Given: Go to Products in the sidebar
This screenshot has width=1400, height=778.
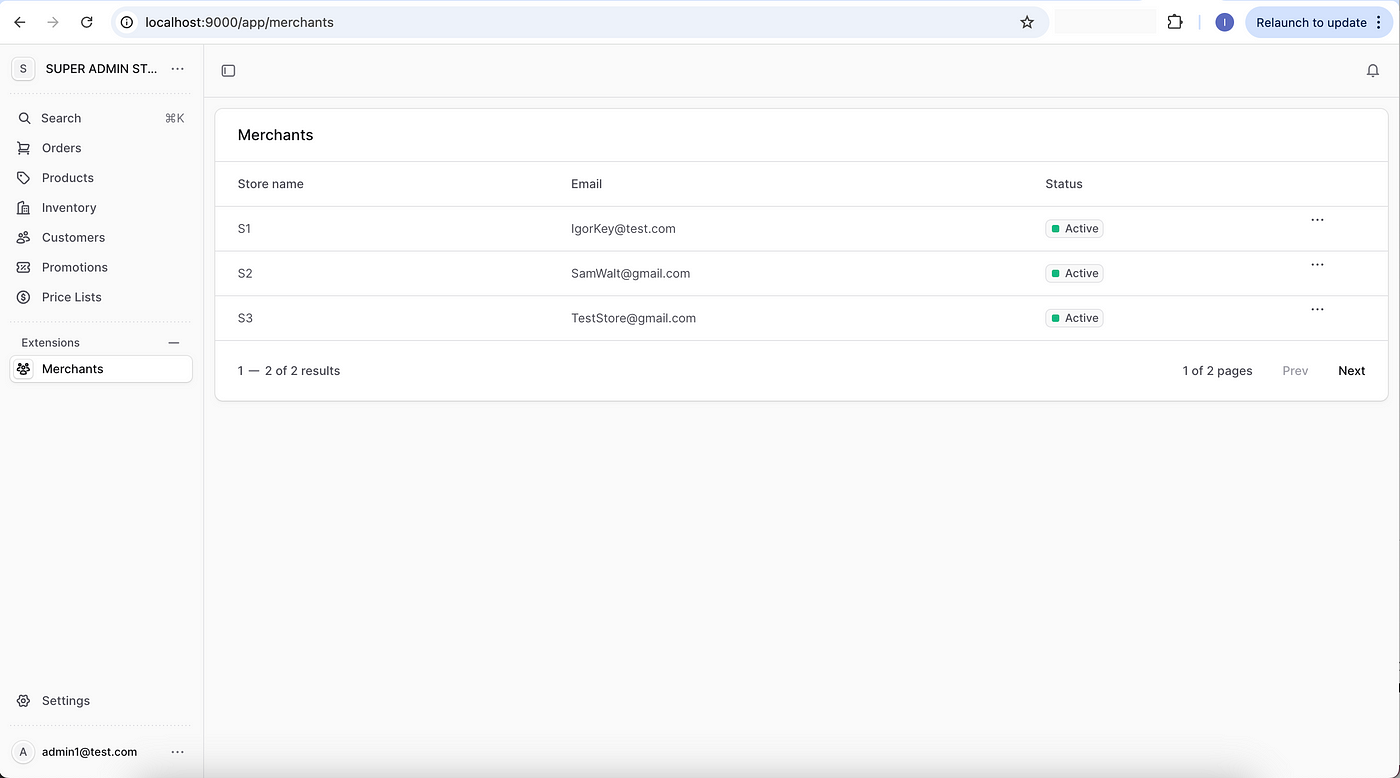Looking at the screenshot, I should pos(101,178).
